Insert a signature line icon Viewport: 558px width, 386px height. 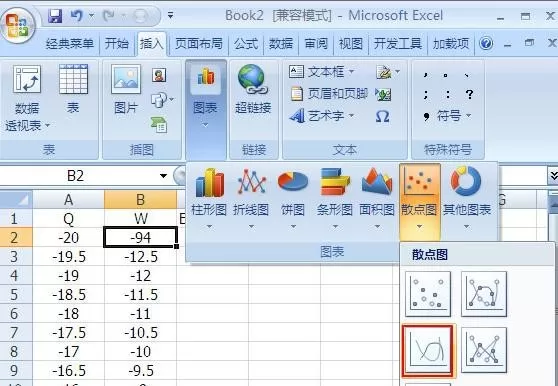point(384,72)
